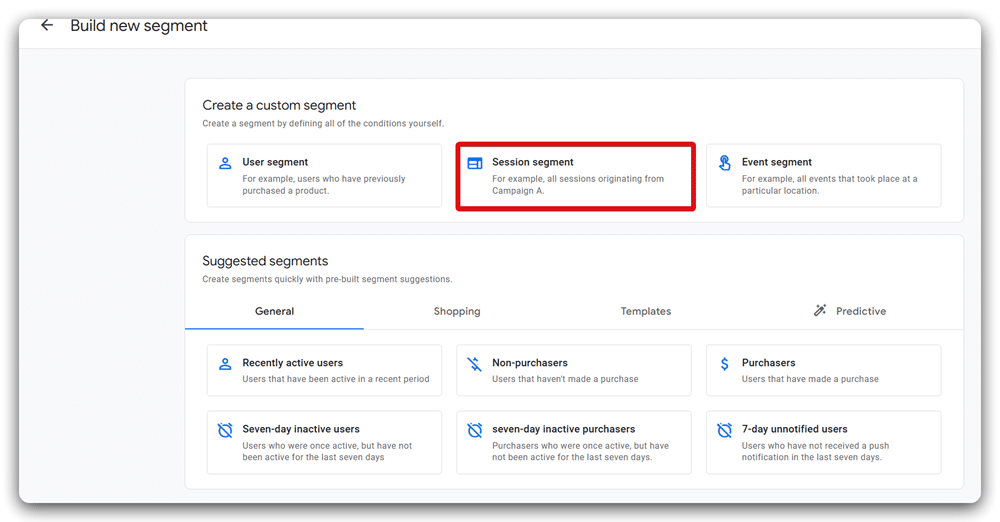Select the Purchasers suggested segment title
1000x522 pixels.
(x=768, y=362)
